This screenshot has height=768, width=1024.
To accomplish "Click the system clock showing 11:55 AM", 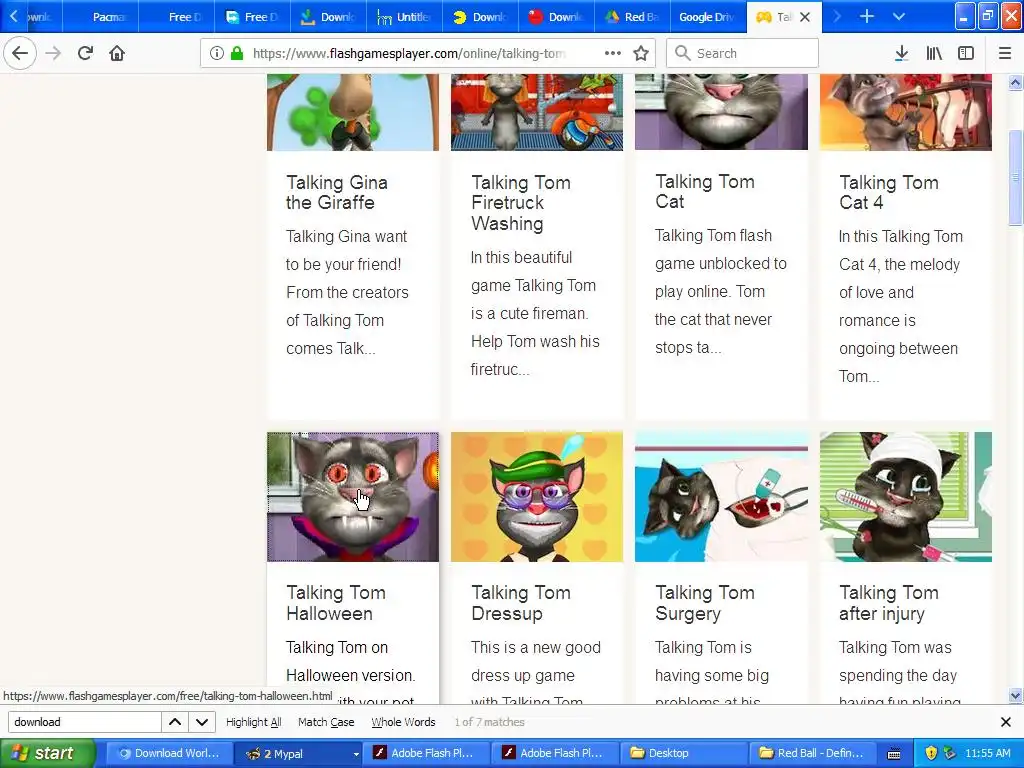I will [987, 753].
